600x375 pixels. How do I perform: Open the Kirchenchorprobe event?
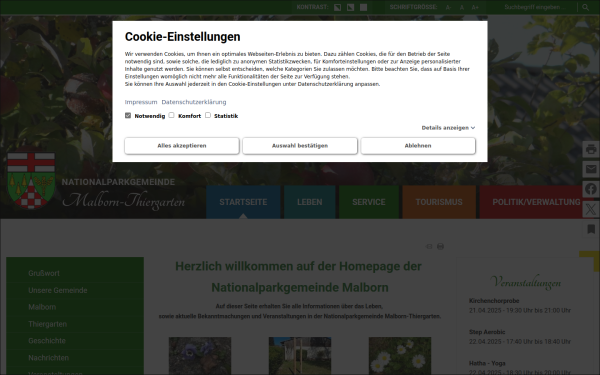494,301
